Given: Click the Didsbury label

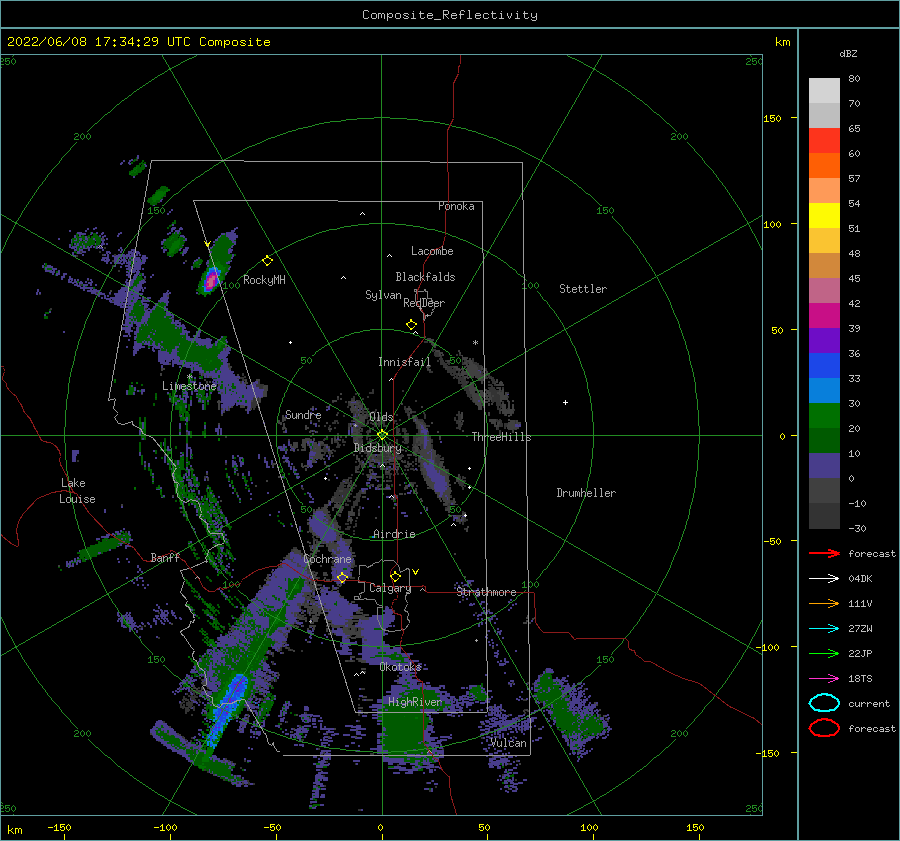Looking at the screenshot, I should pyautogui.click(x=378, y=448).
